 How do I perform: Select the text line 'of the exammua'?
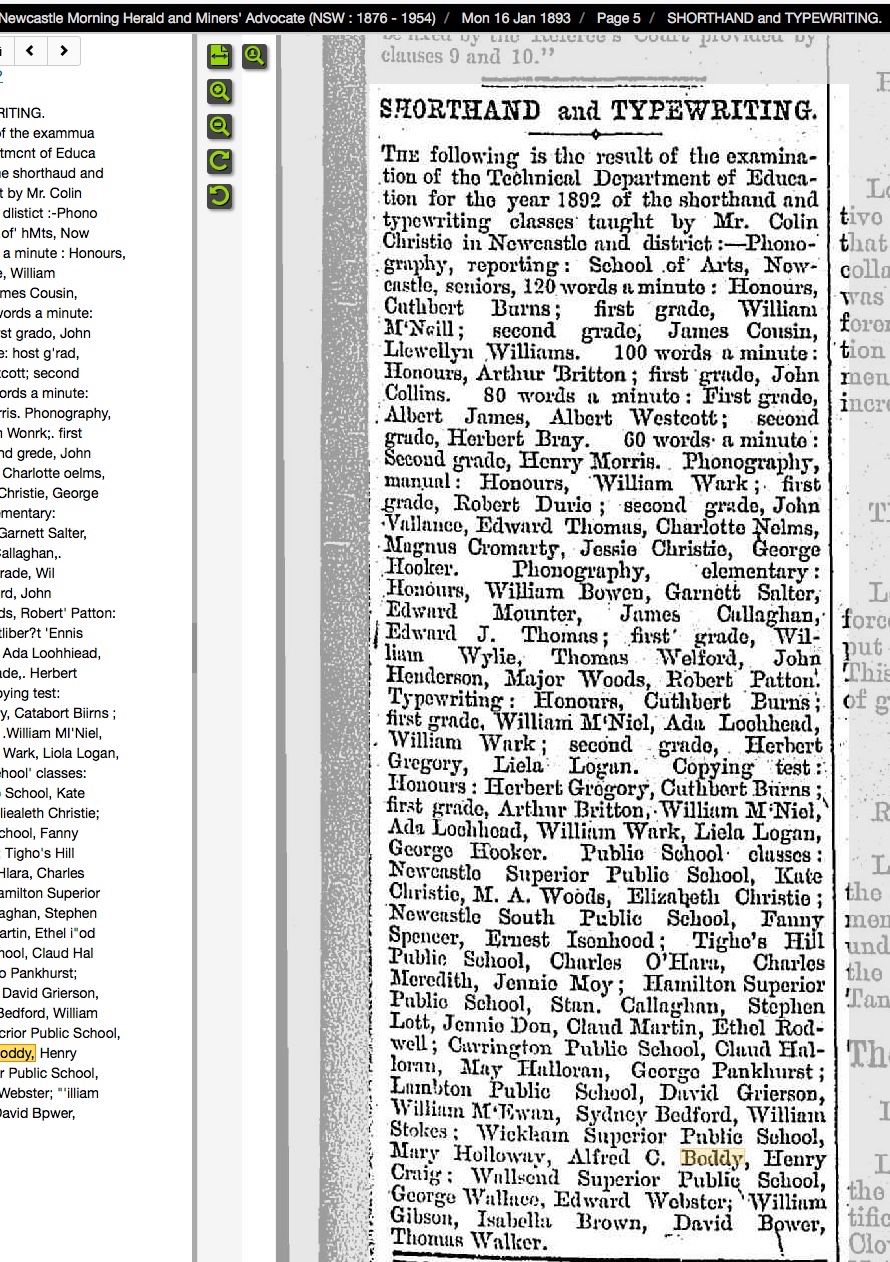(x=48, y=133)
